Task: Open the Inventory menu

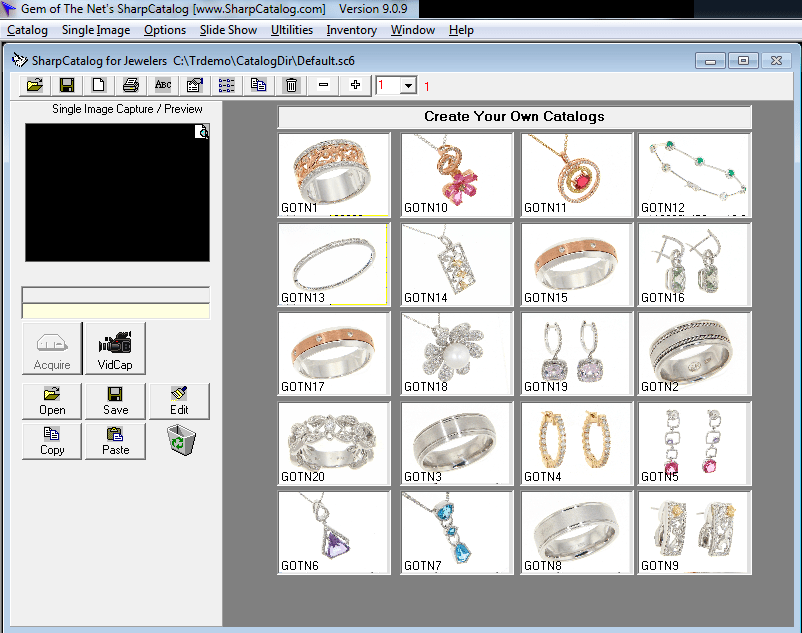Action: click(x=351, y=30)
